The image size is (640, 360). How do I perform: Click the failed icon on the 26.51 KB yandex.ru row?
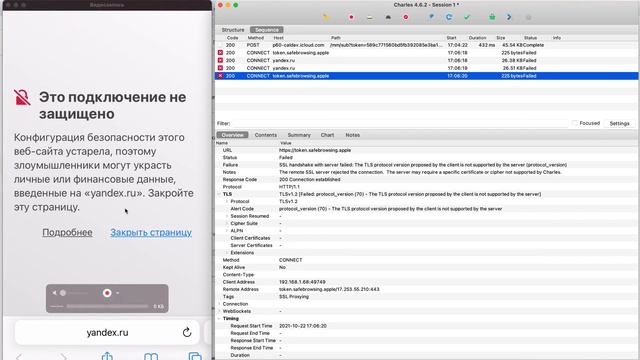click(220, 68)
